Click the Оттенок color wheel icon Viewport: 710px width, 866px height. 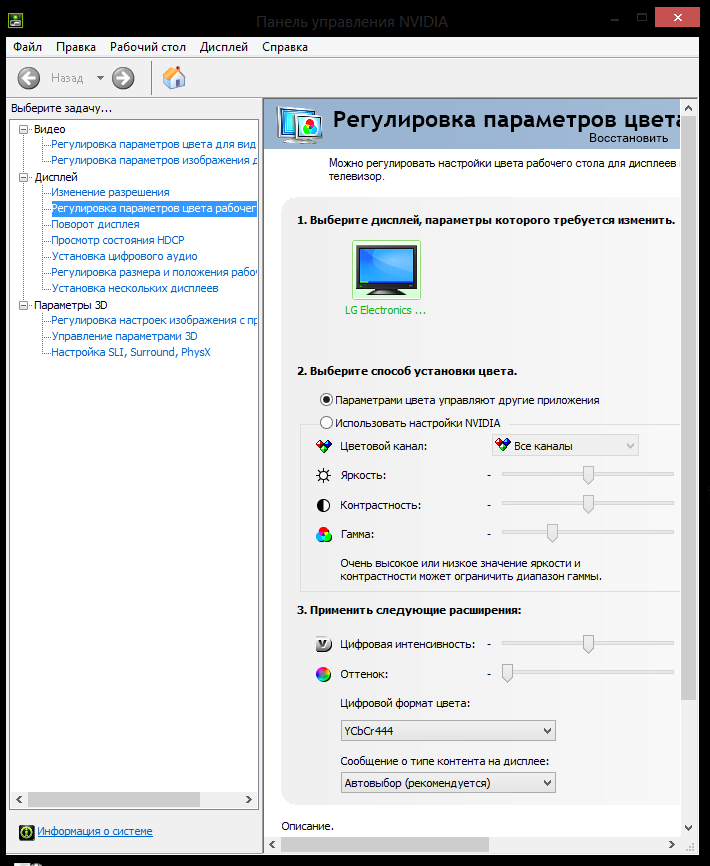tap(324, 674)
